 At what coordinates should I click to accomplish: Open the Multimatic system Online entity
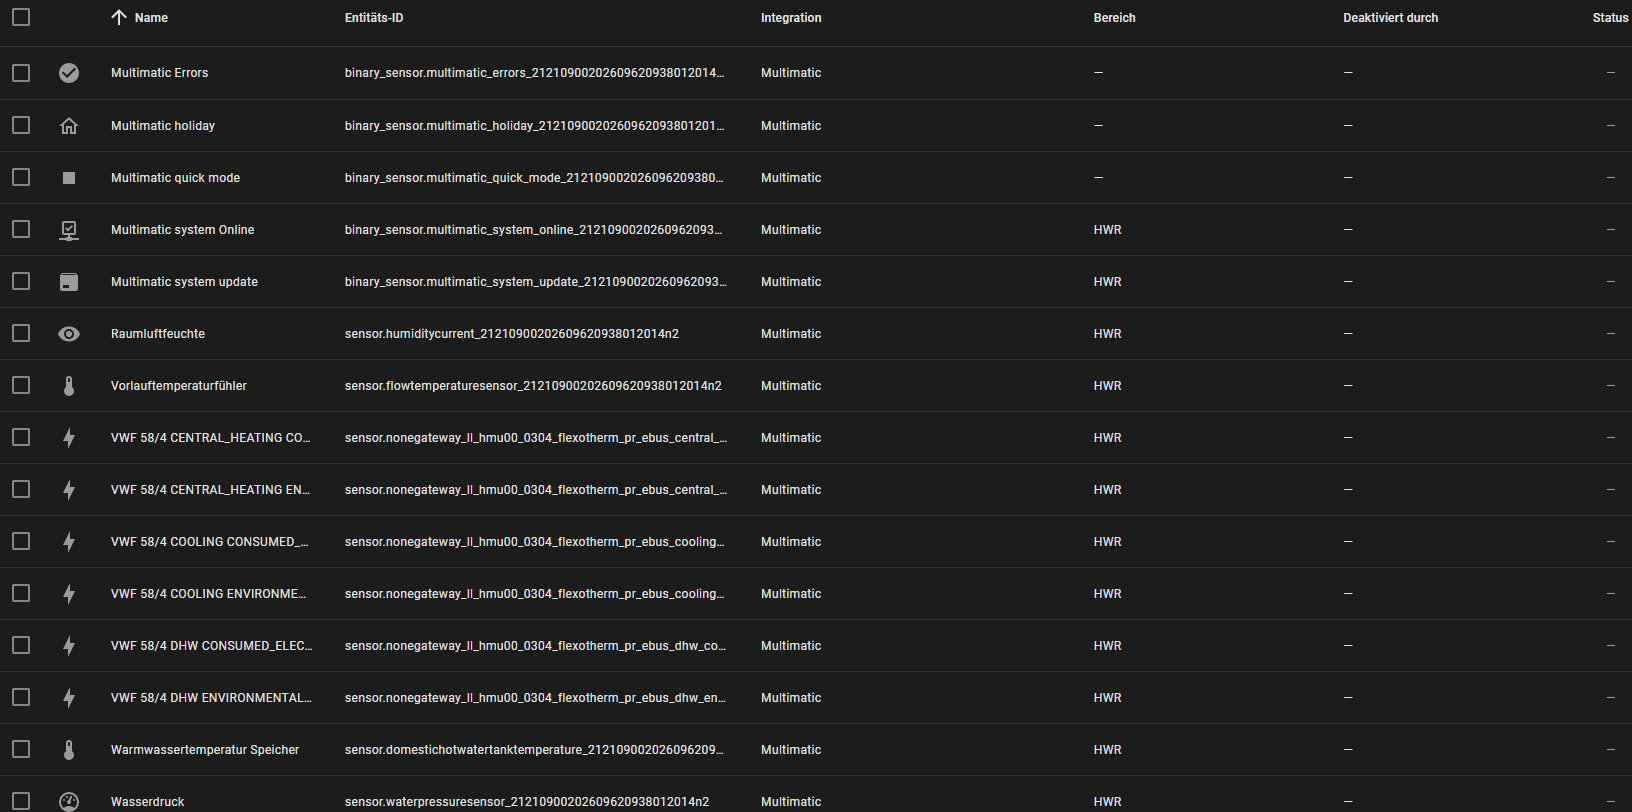click(182, 230)
